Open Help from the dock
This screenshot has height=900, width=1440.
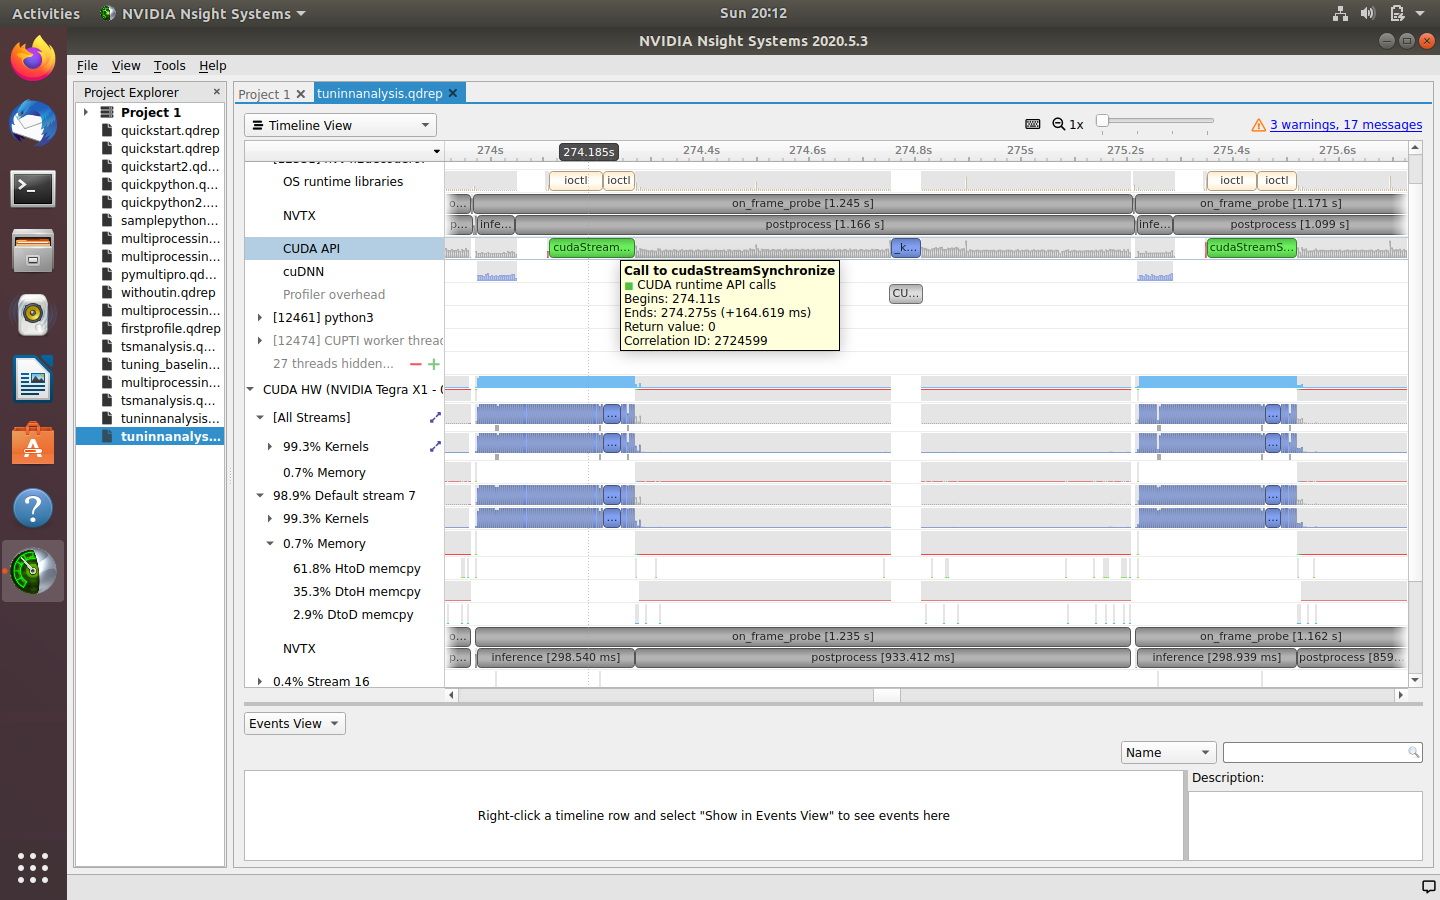(x=33, y=508)
